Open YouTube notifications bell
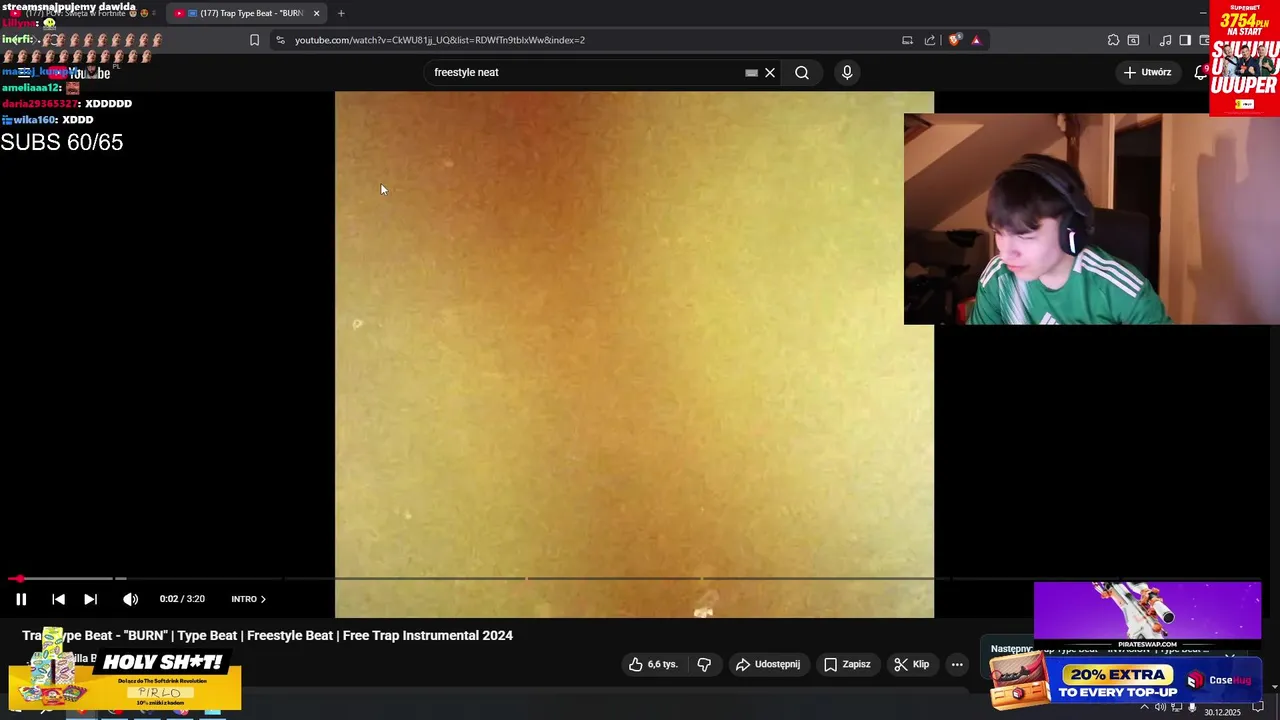This screenshot has width=1280, height=720. (x=1201, y=72)
